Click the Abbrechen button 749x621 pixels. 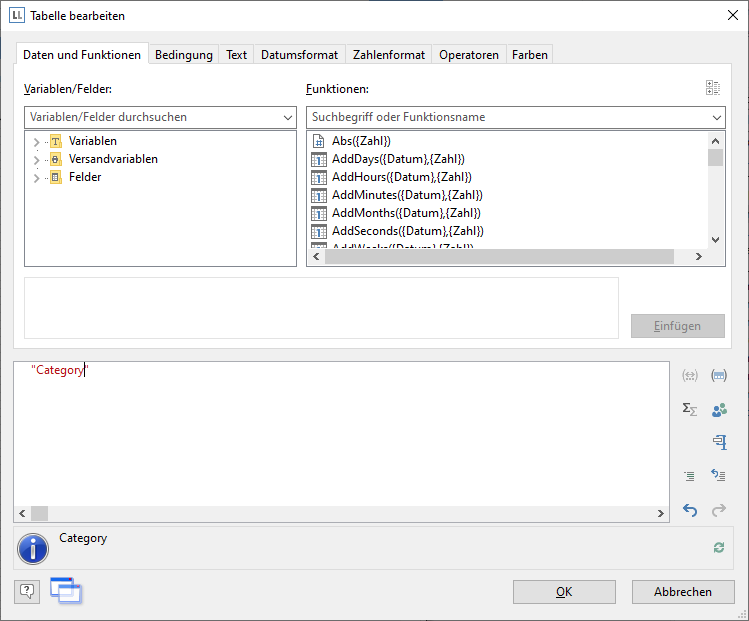[x=683, y=592]
